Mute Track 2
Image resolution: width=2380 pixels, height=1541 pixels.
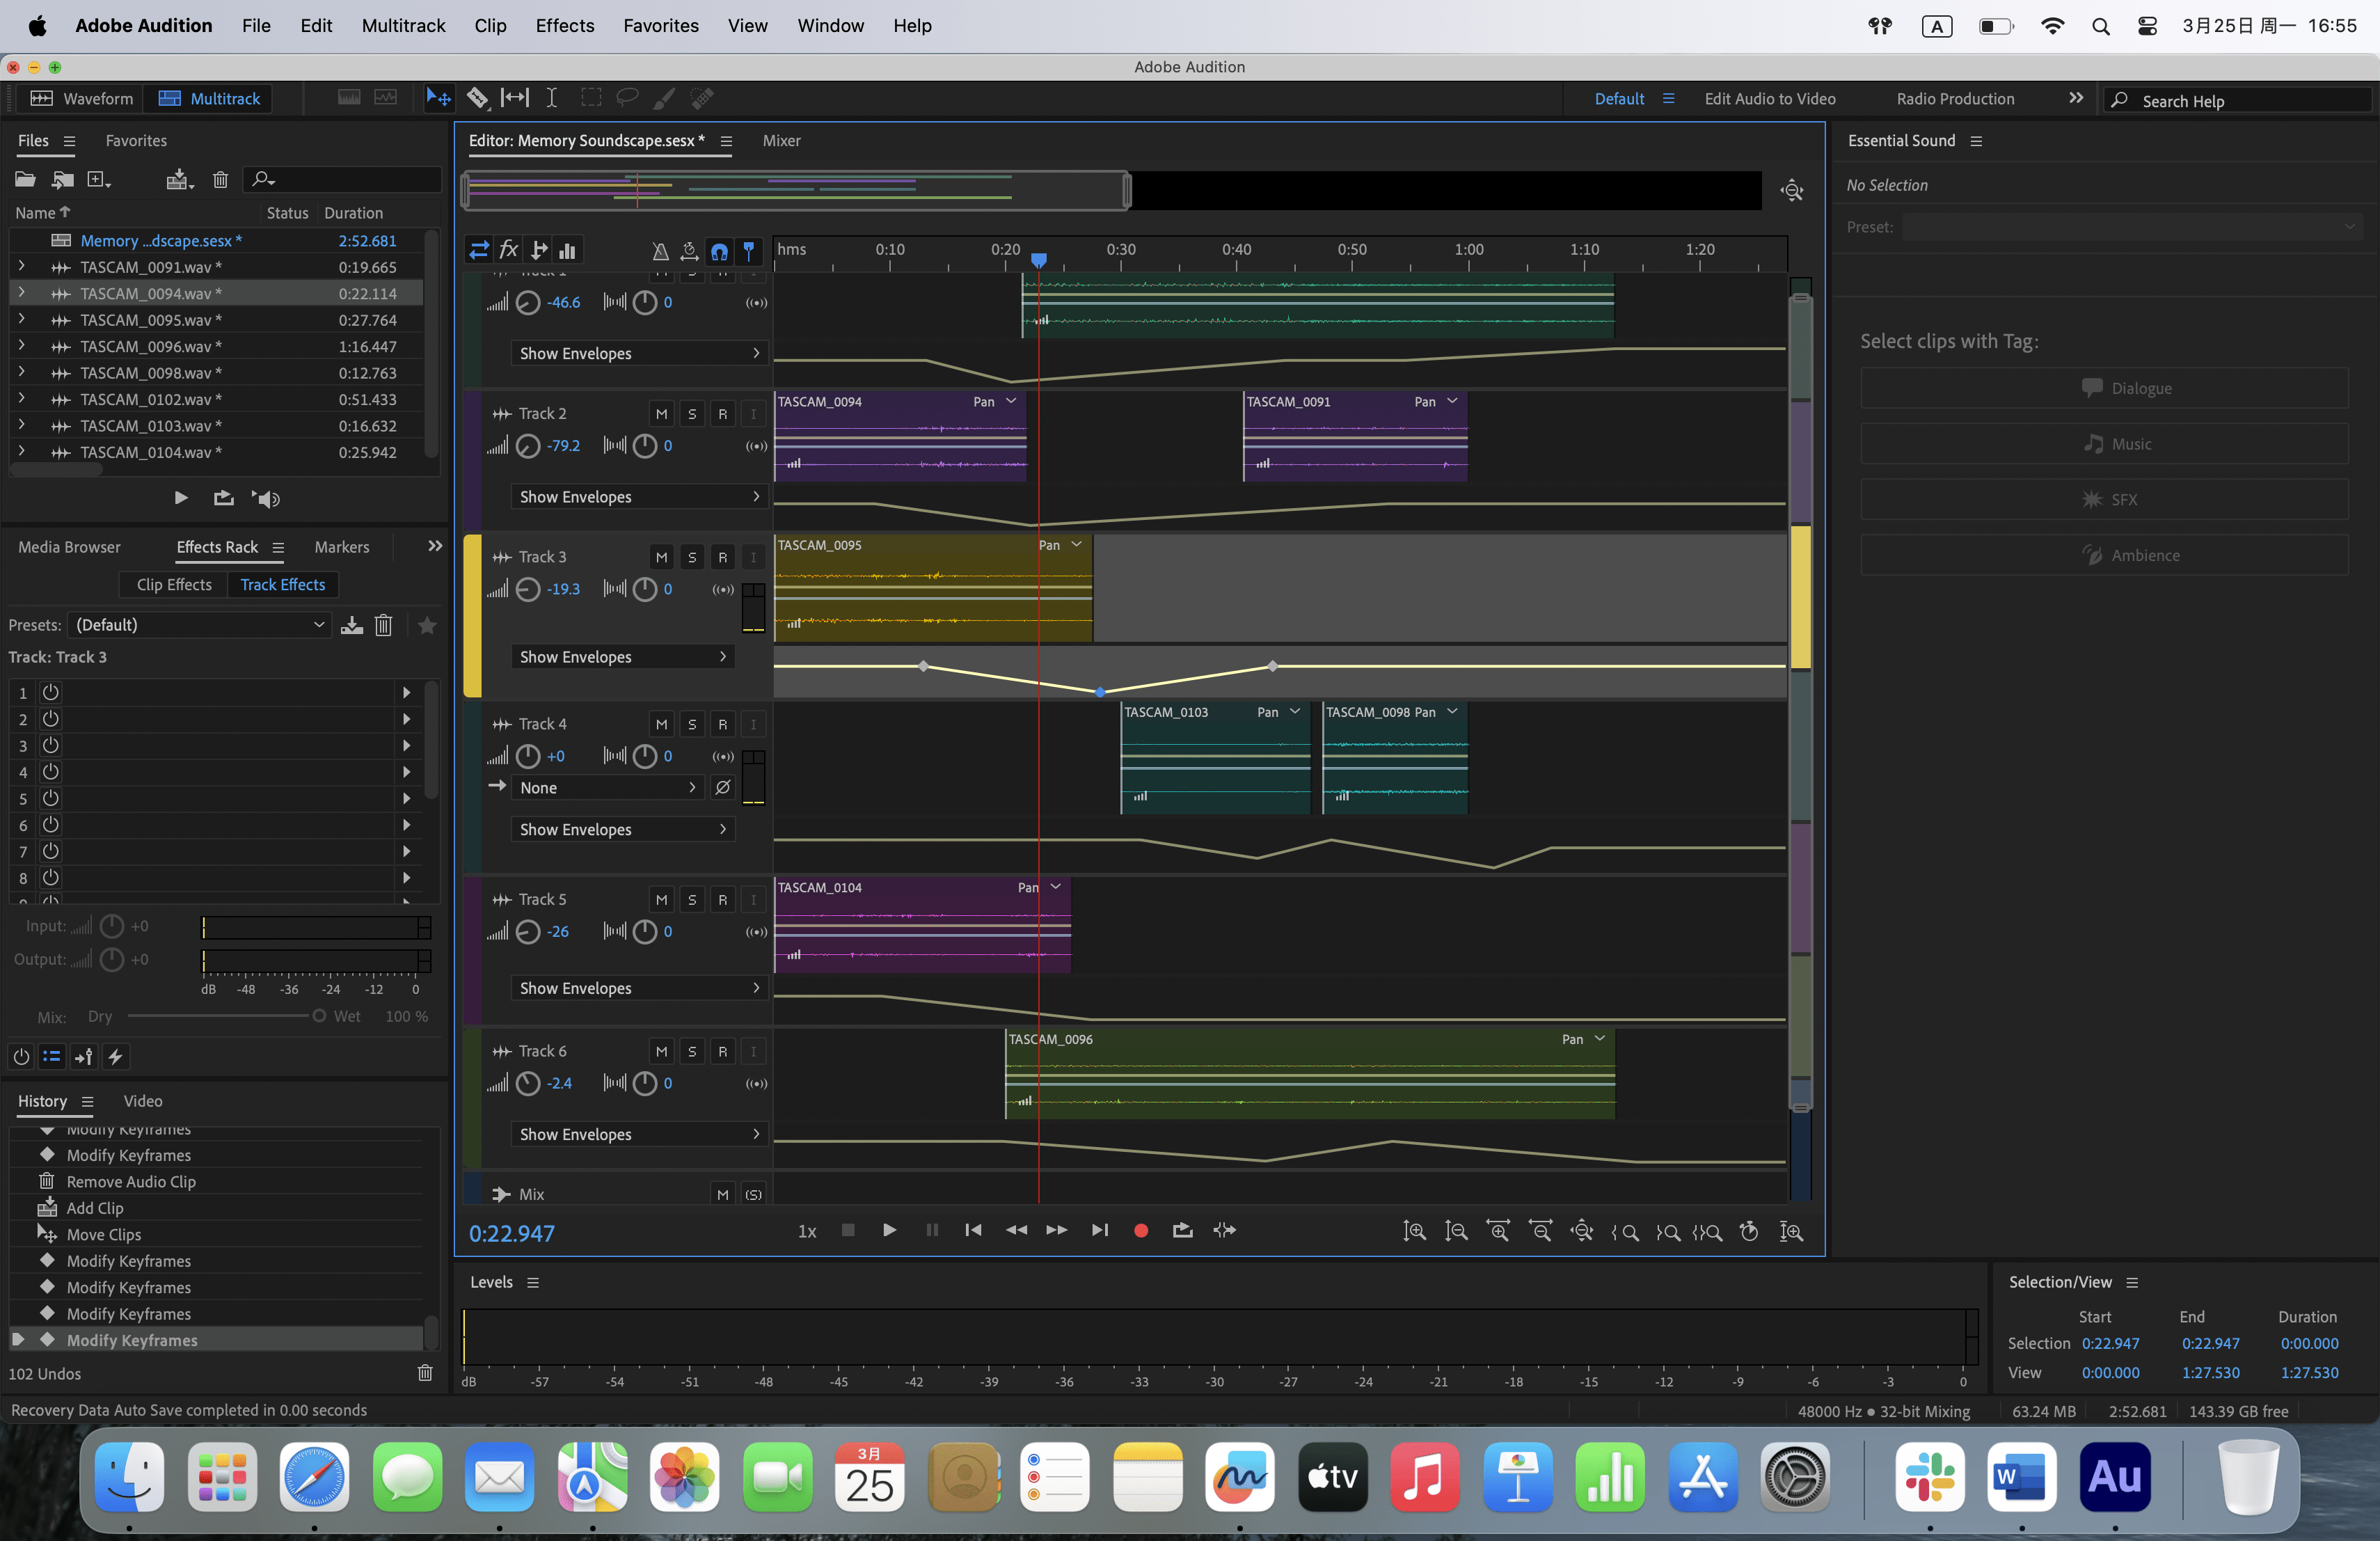click(661, 414)
